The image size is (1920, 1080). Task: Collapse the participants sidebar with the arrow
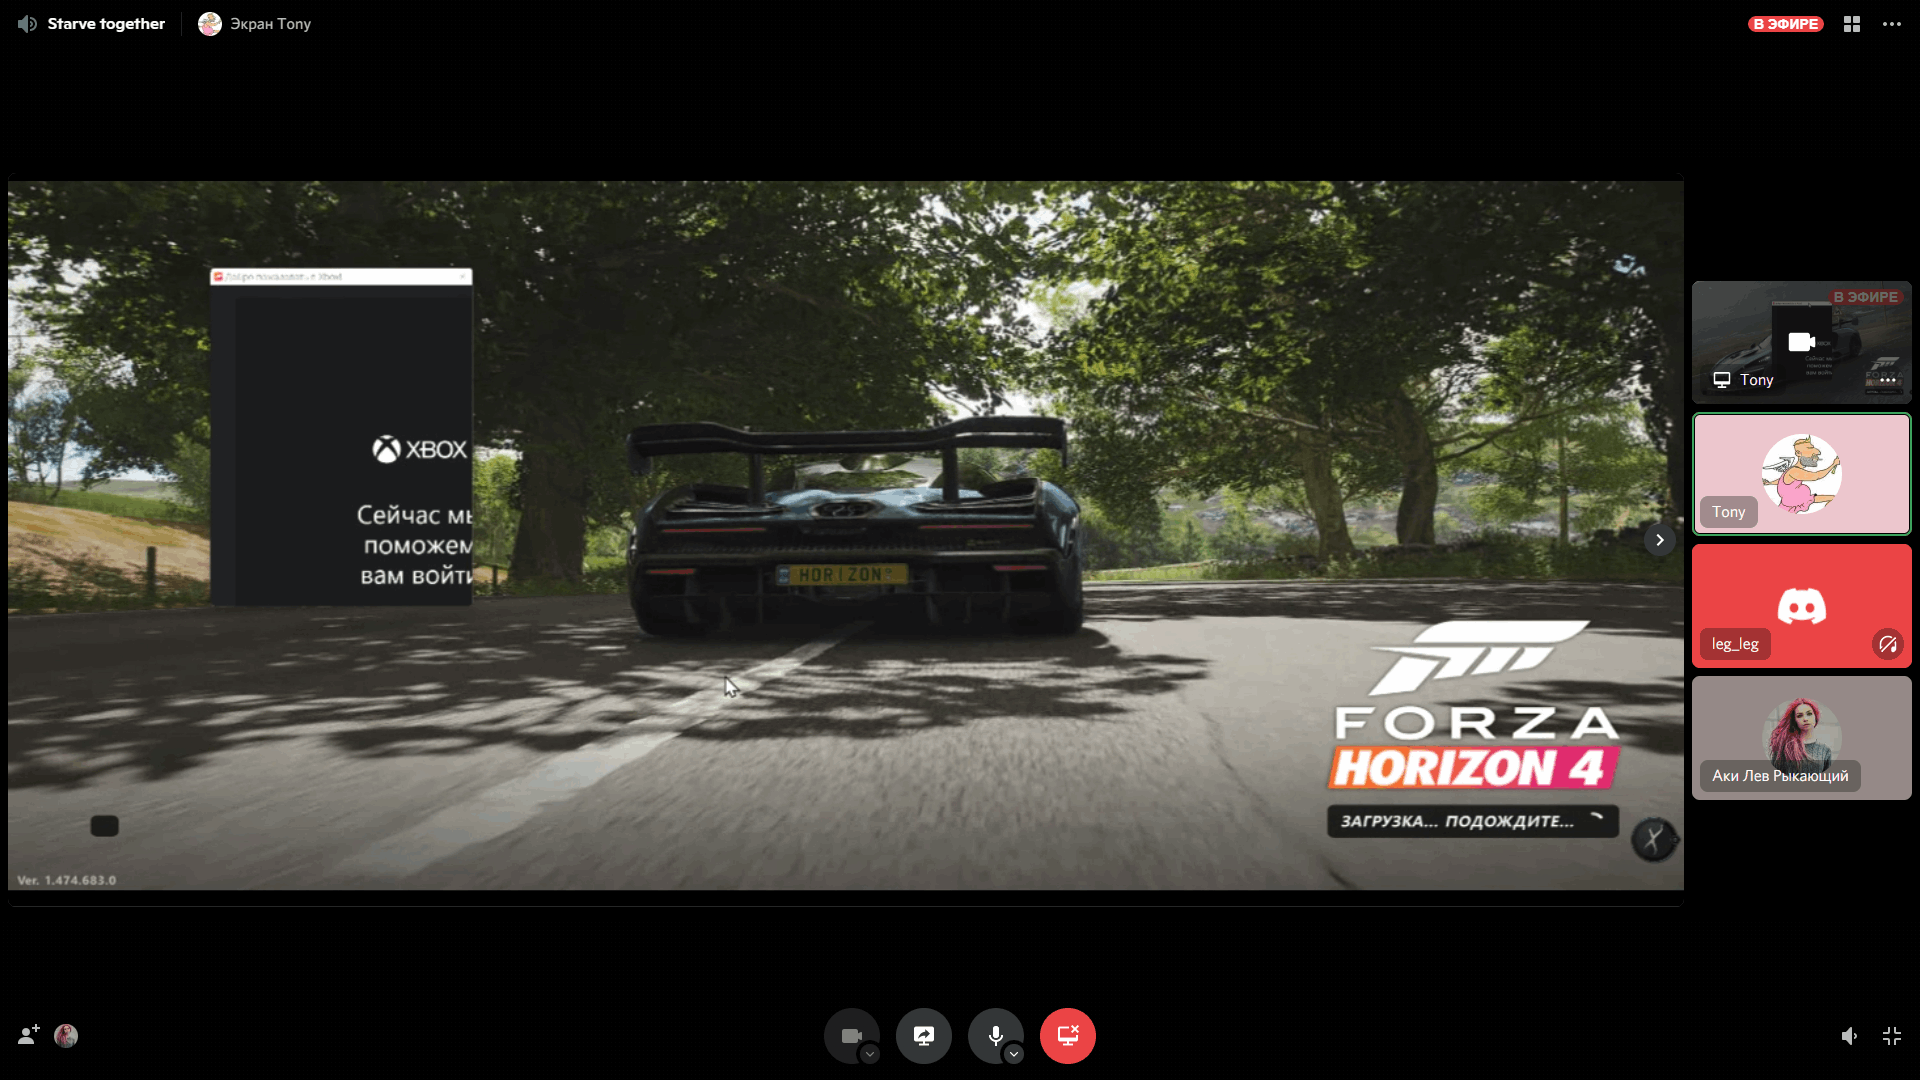1660,540
